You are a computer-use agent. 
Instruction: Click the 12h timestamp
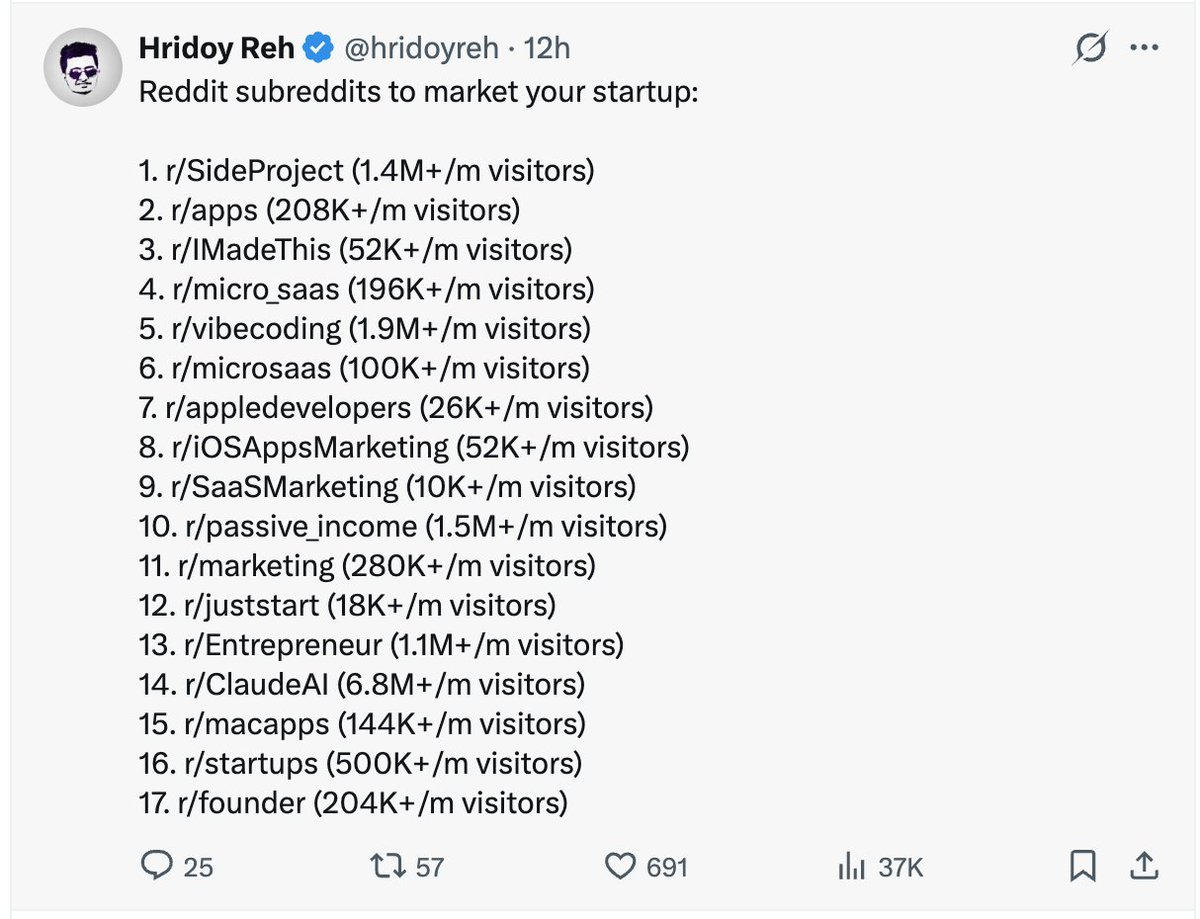(545, 48)
